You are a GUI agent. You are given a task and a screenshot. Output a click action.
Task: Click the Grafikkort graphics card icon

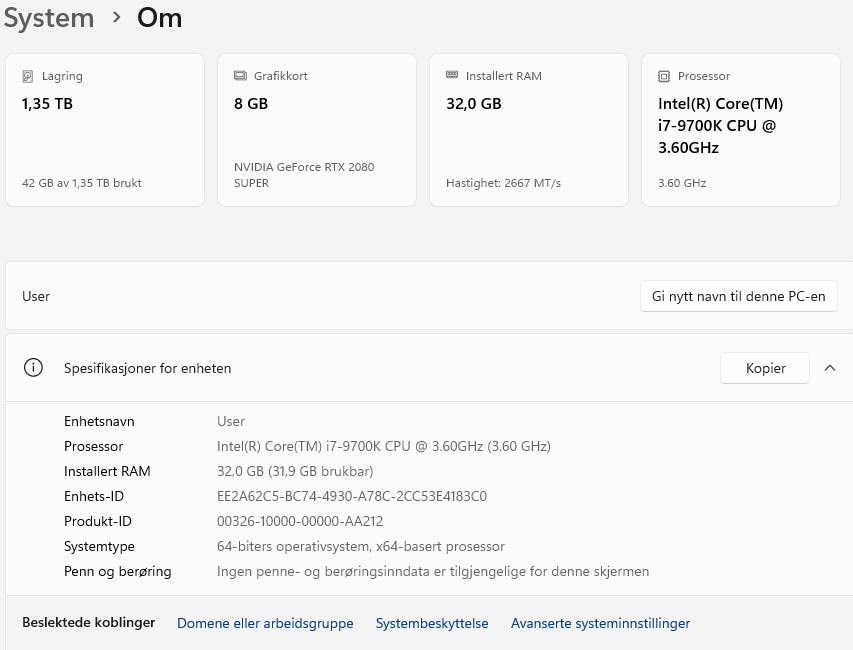coord(240,76)
